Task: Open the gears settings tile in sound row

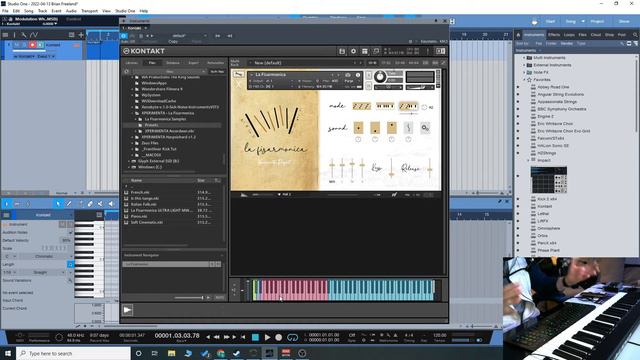Action: [x=425, y=128]
